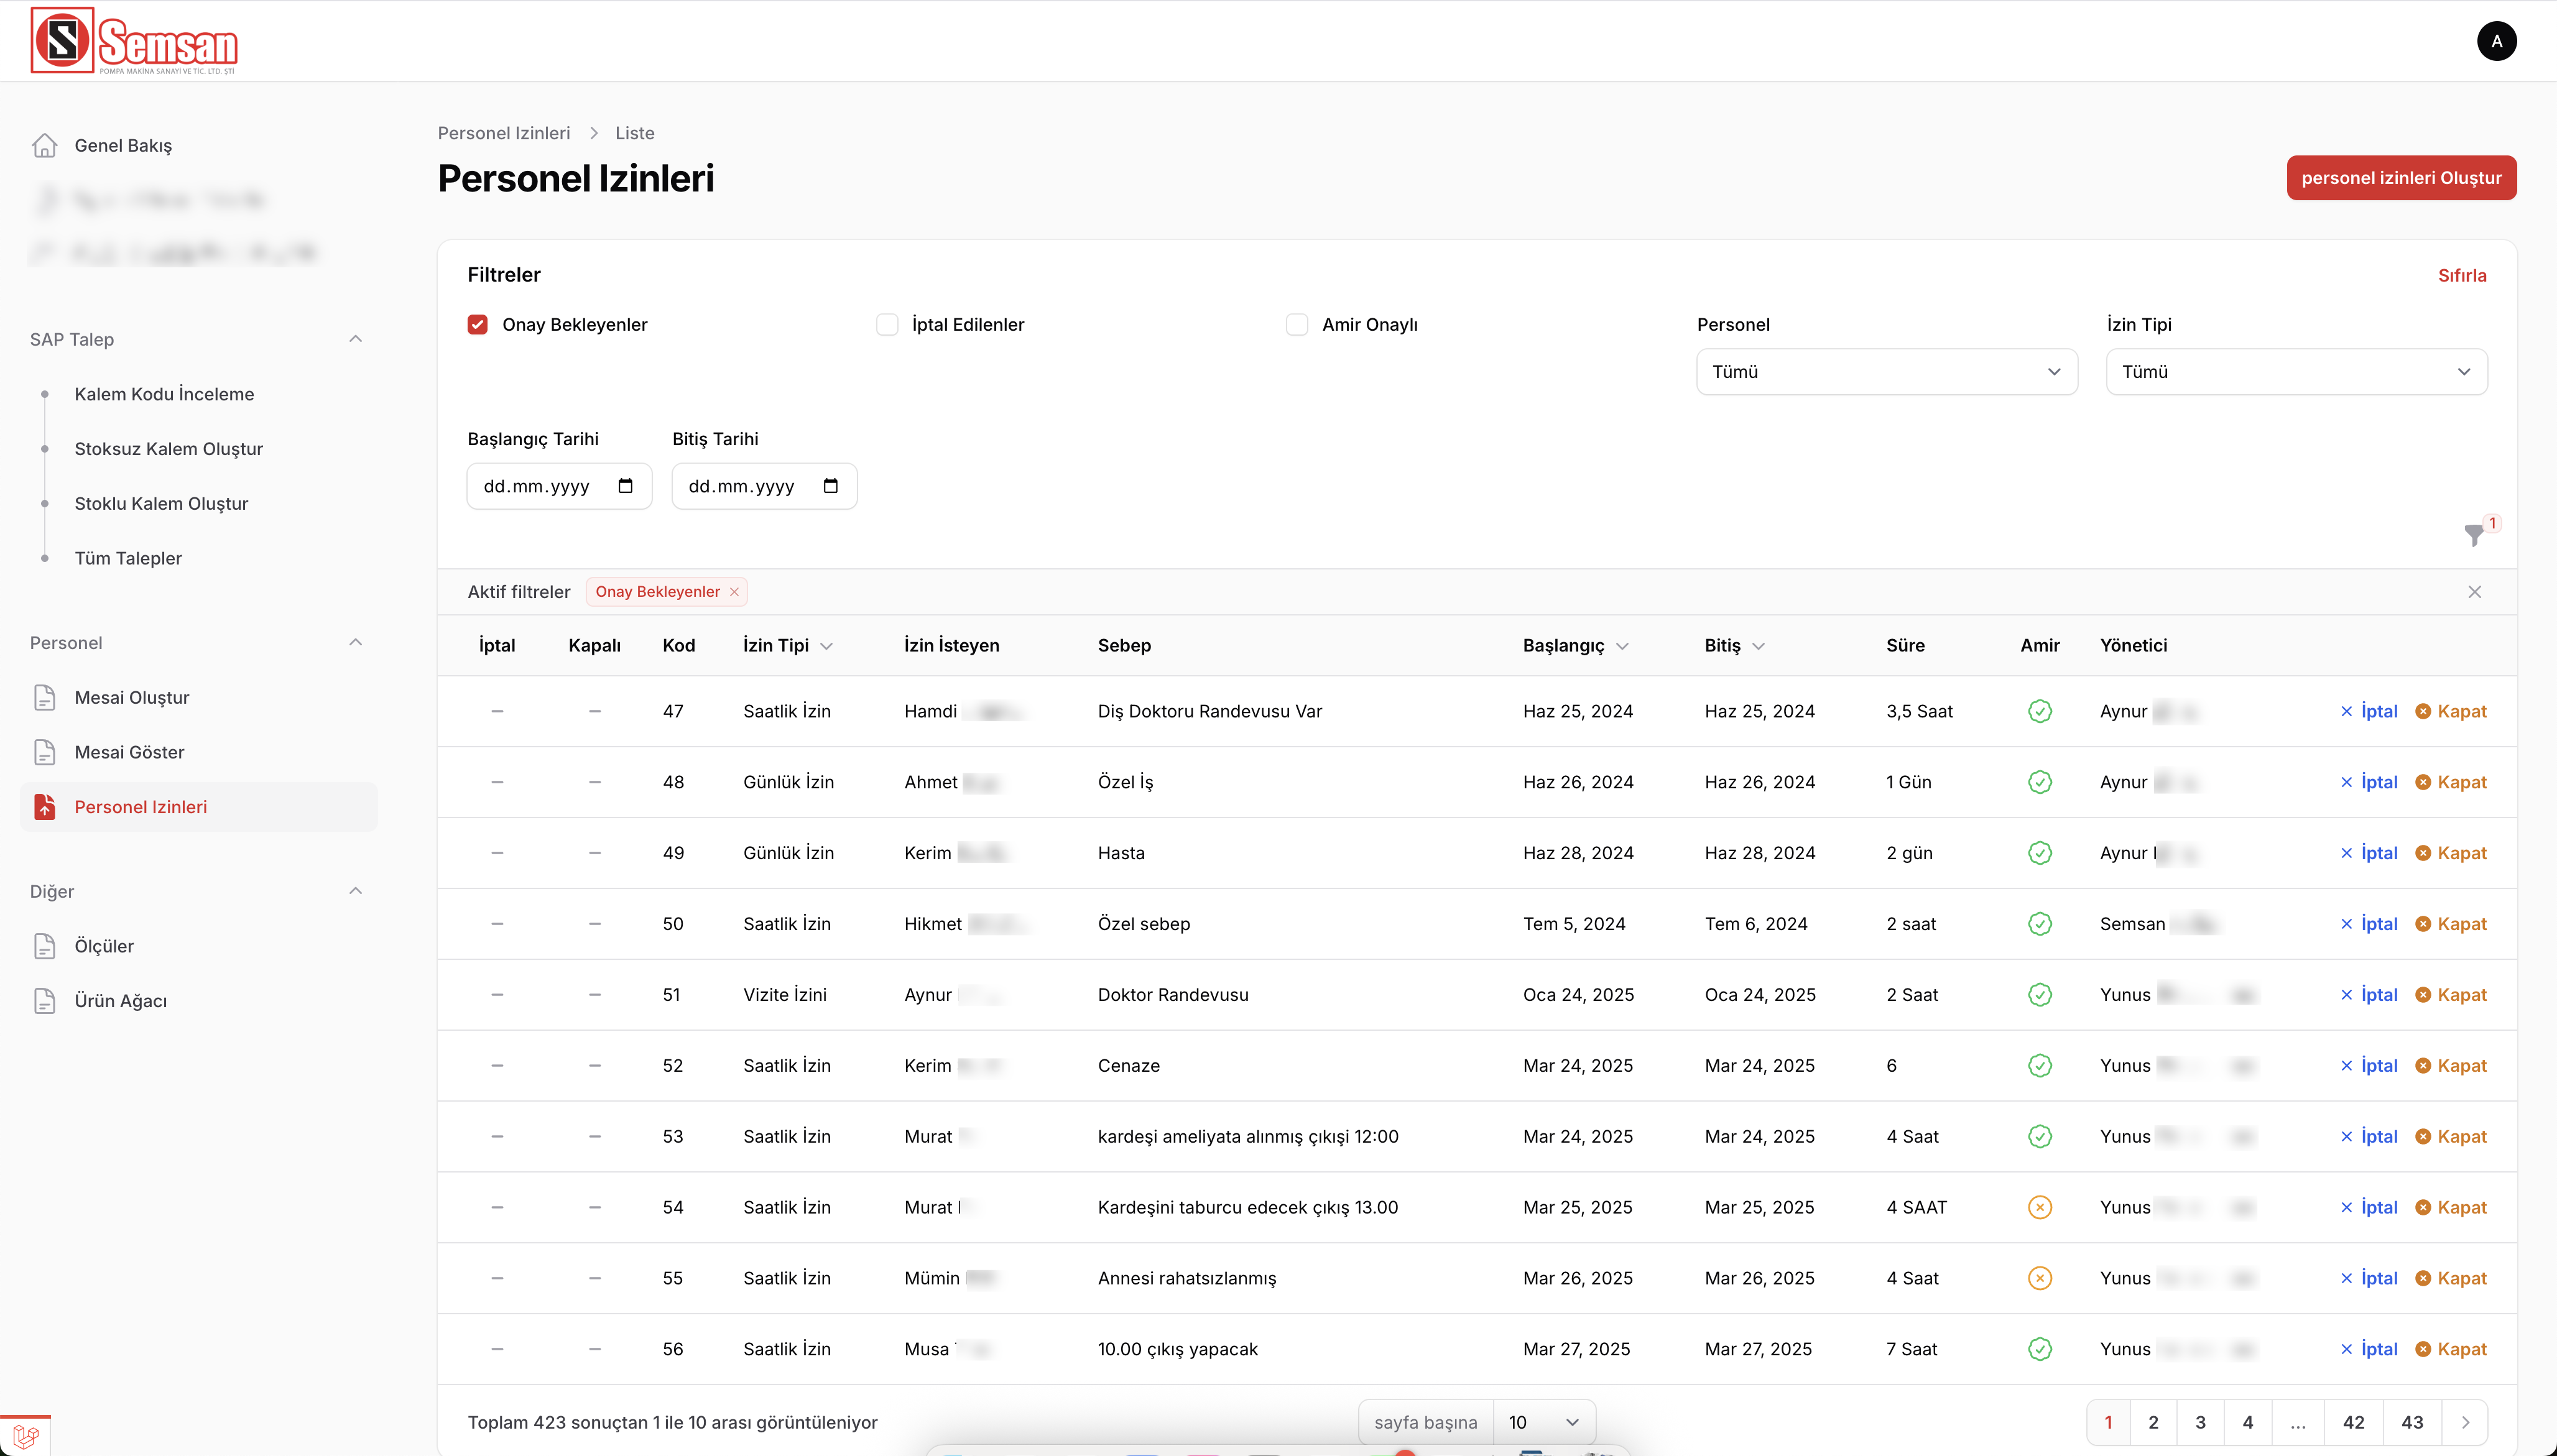This screenshot has height=1456, width=2557.
Task: Click the filter funnel icon with badge
Action: (x=2474, y=534)
